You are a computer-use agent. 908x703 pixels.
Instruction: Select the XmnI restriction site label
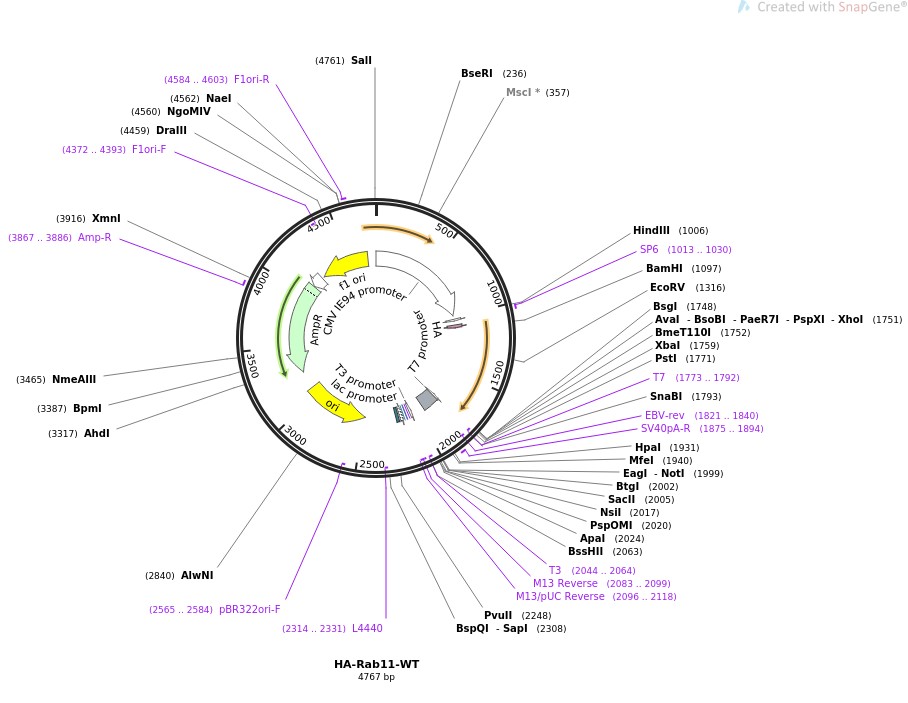(x=106, y=218)
